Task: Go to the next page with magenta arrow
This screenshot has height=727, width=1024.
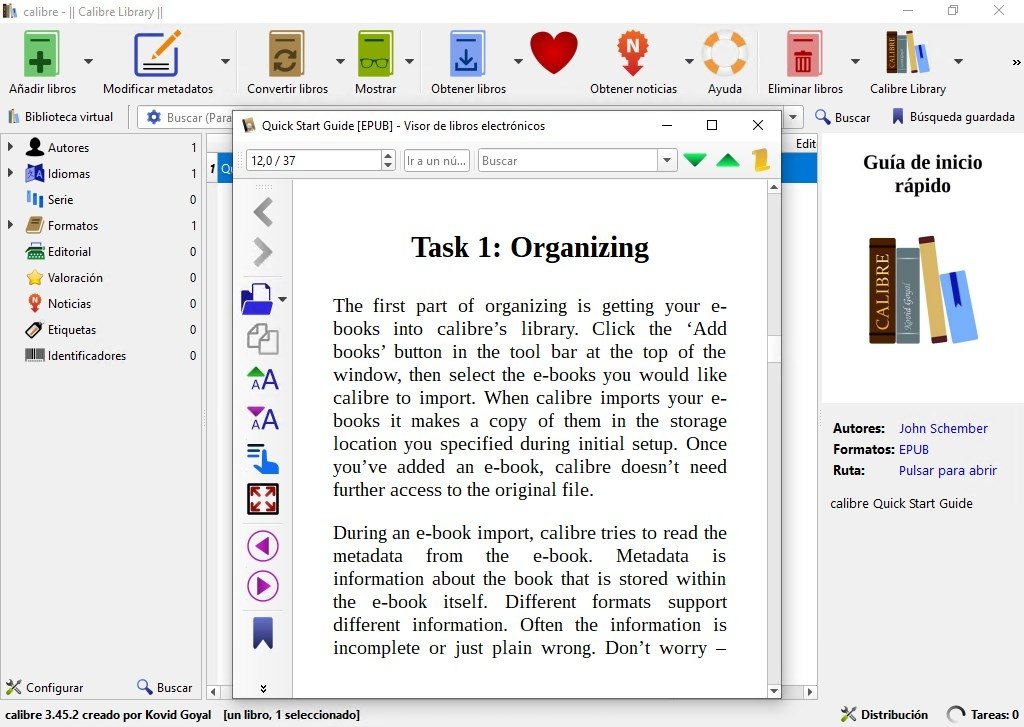Action: 263,586
